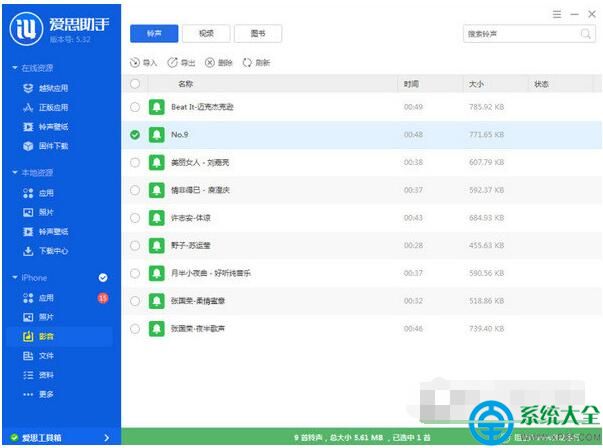This screenshot has width=603, height=448.
Task: Open 照片 under the iPhone section
Action: tap(38, 317)
